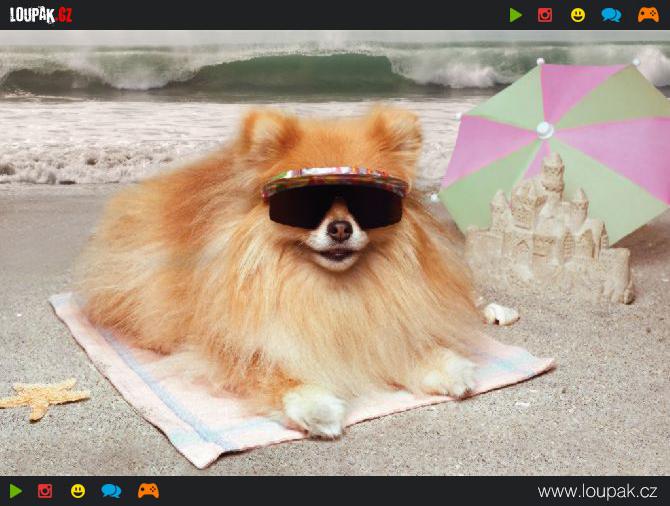The image size is (670, 506).
Task: Click the starfish on the sand
Action: click(x=42, y=397)
